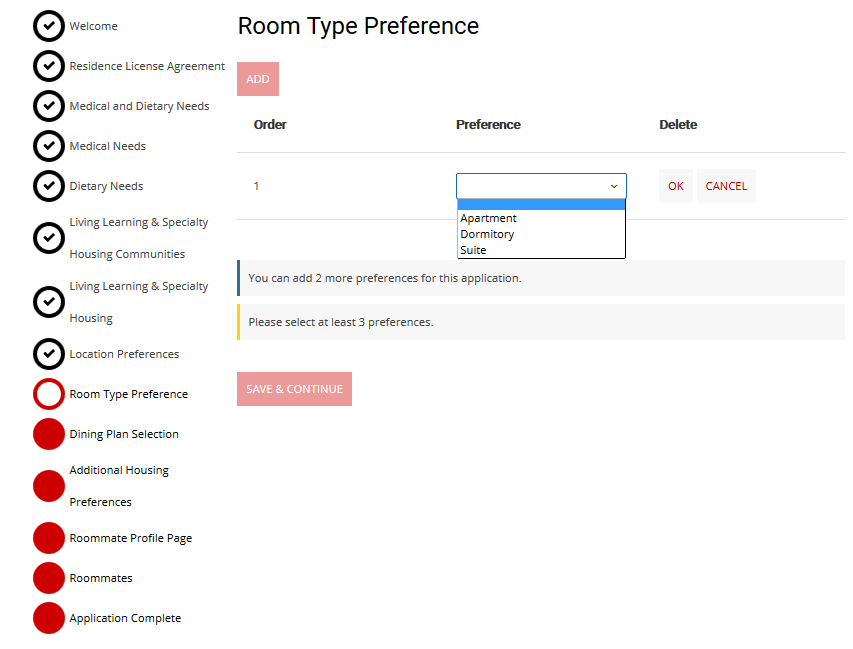Select the blank highlighted dropdown option
This screenshot has width=853, height=649.
pyautogui.click(x=541, y=205)
